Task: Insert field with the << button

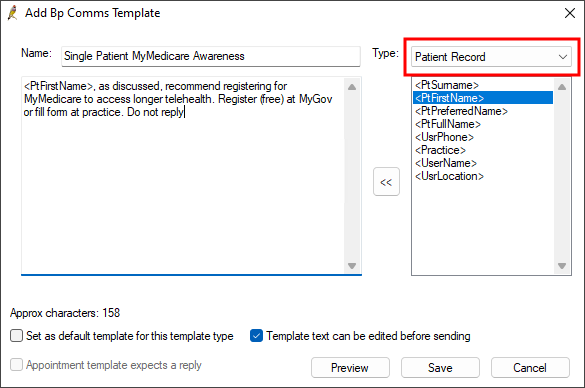Action: 386,182
